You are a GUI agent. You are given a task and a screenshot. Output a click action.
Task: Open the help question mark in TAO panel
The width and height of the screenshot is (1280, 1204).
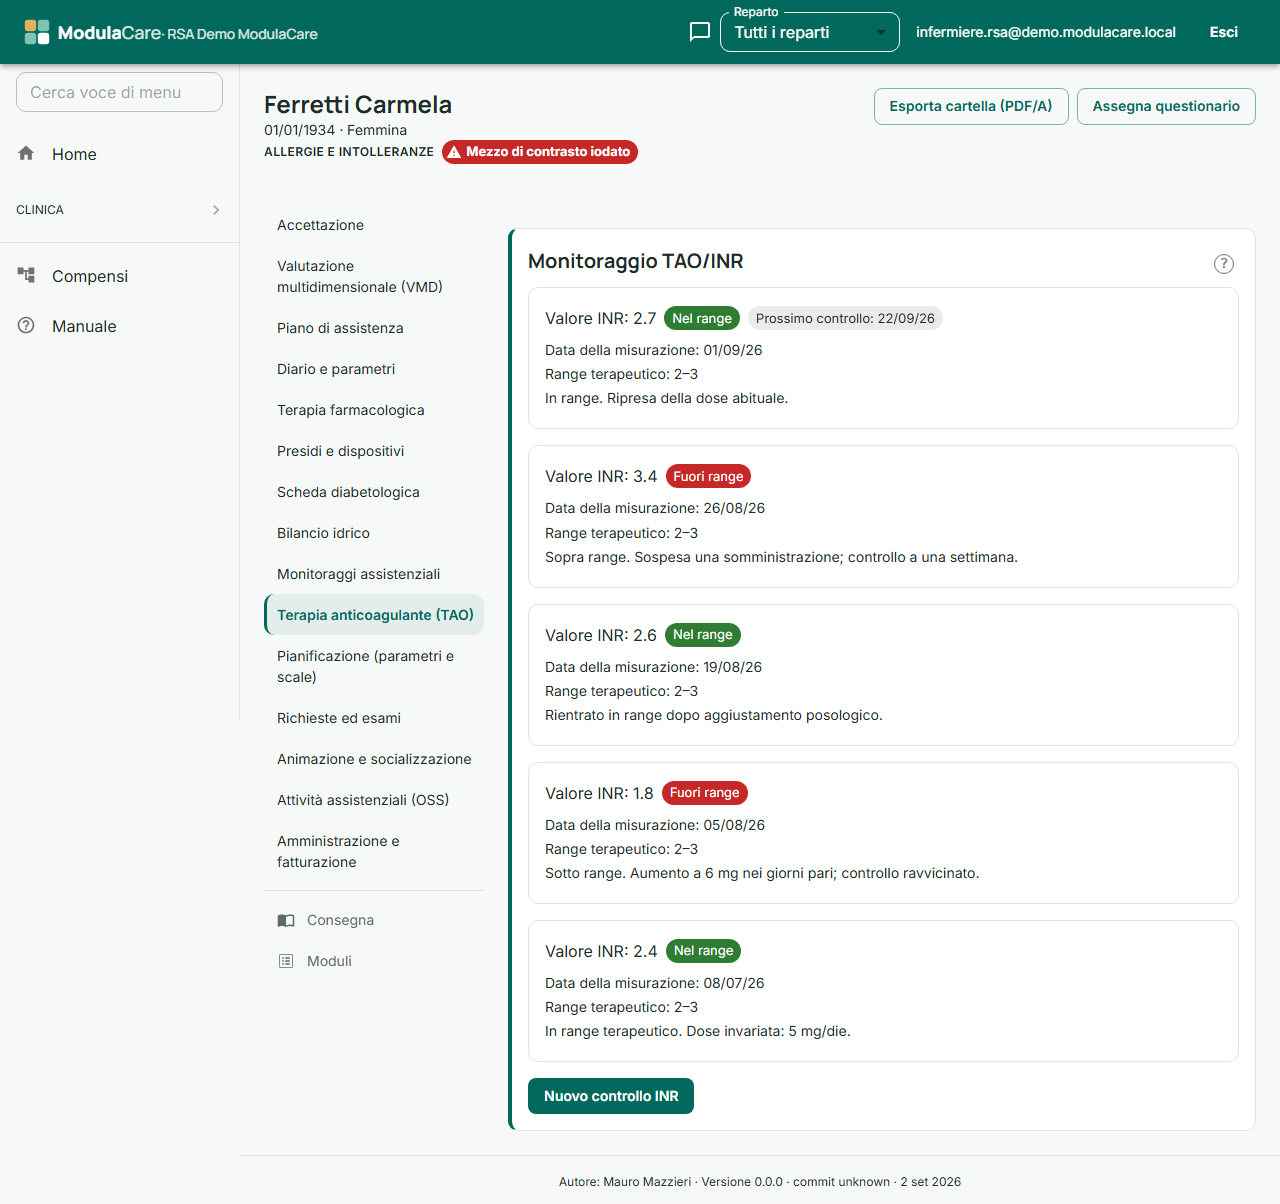tap(1224, 264)
